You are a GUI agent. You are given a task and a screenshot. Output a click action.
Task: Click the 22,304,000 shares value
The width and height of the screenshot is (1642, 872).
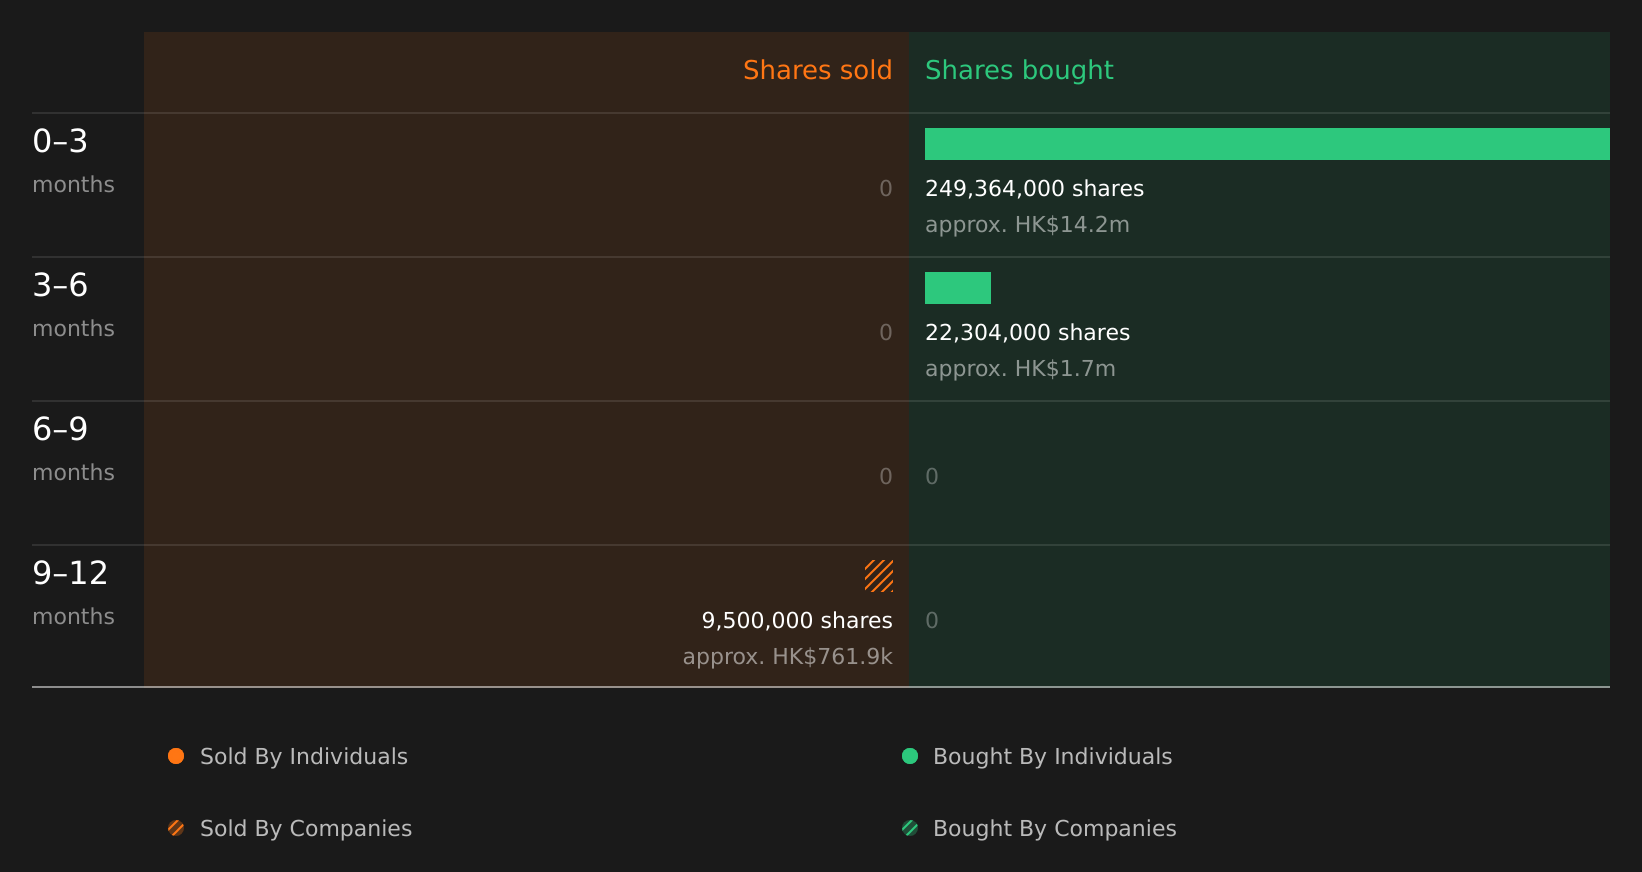coord(1027,333)
